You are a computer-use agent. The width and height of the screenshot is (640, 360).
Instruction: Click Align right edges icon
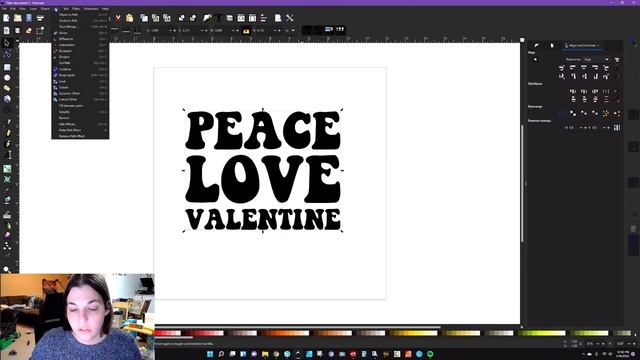coord(595,68)
